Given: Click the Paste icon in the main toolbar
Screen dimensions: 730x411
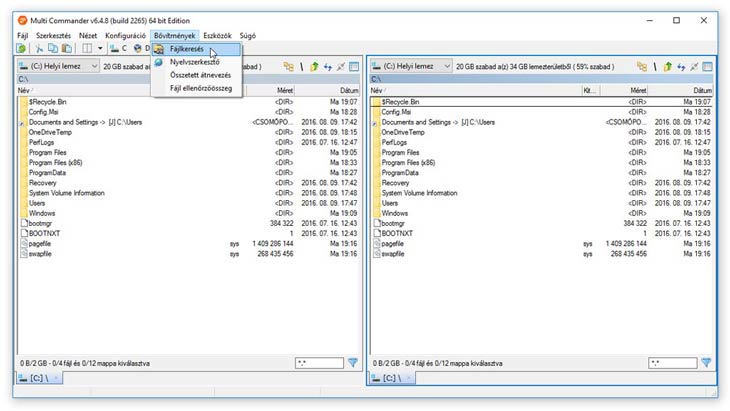Looking at the screenshot, I should tap(66, 48).
